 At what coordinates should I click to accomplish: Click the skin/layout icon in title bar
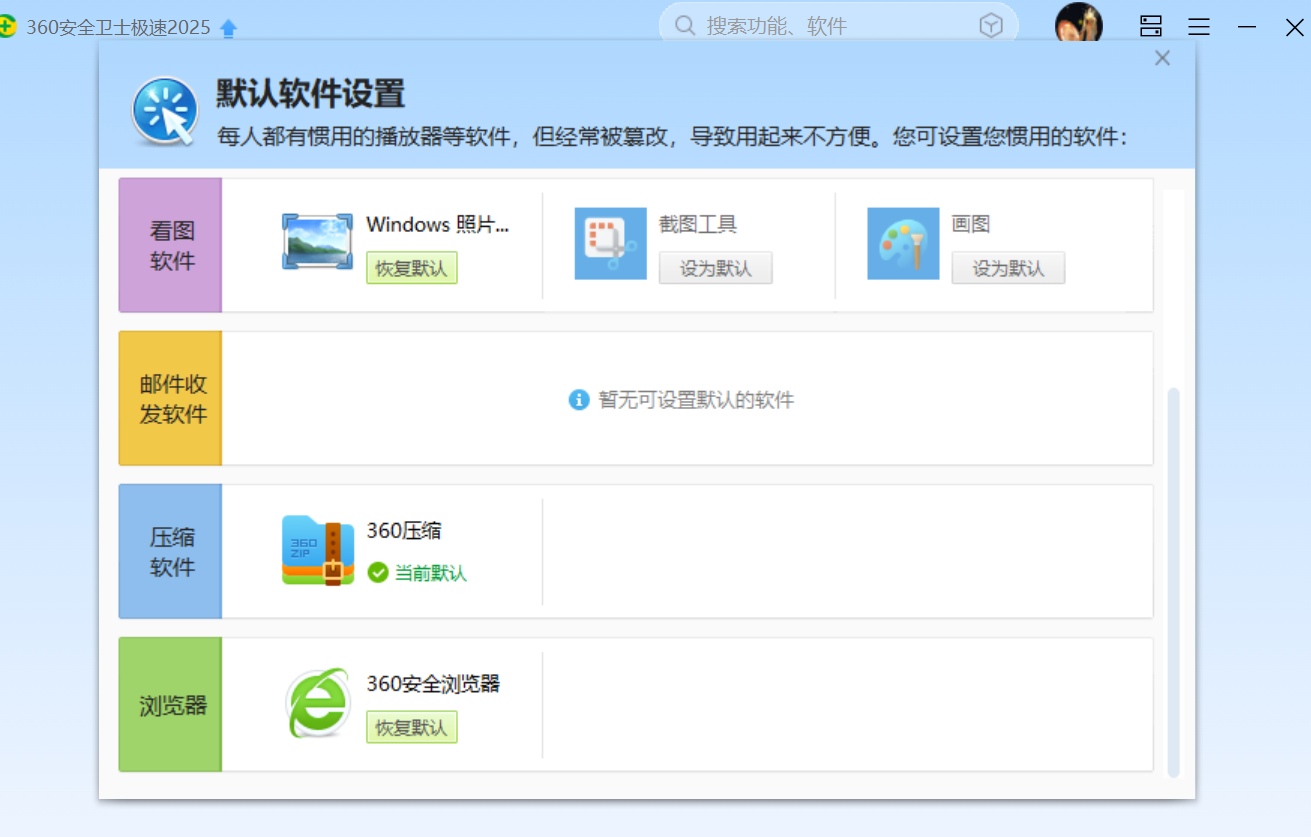tap(1151, 27)
